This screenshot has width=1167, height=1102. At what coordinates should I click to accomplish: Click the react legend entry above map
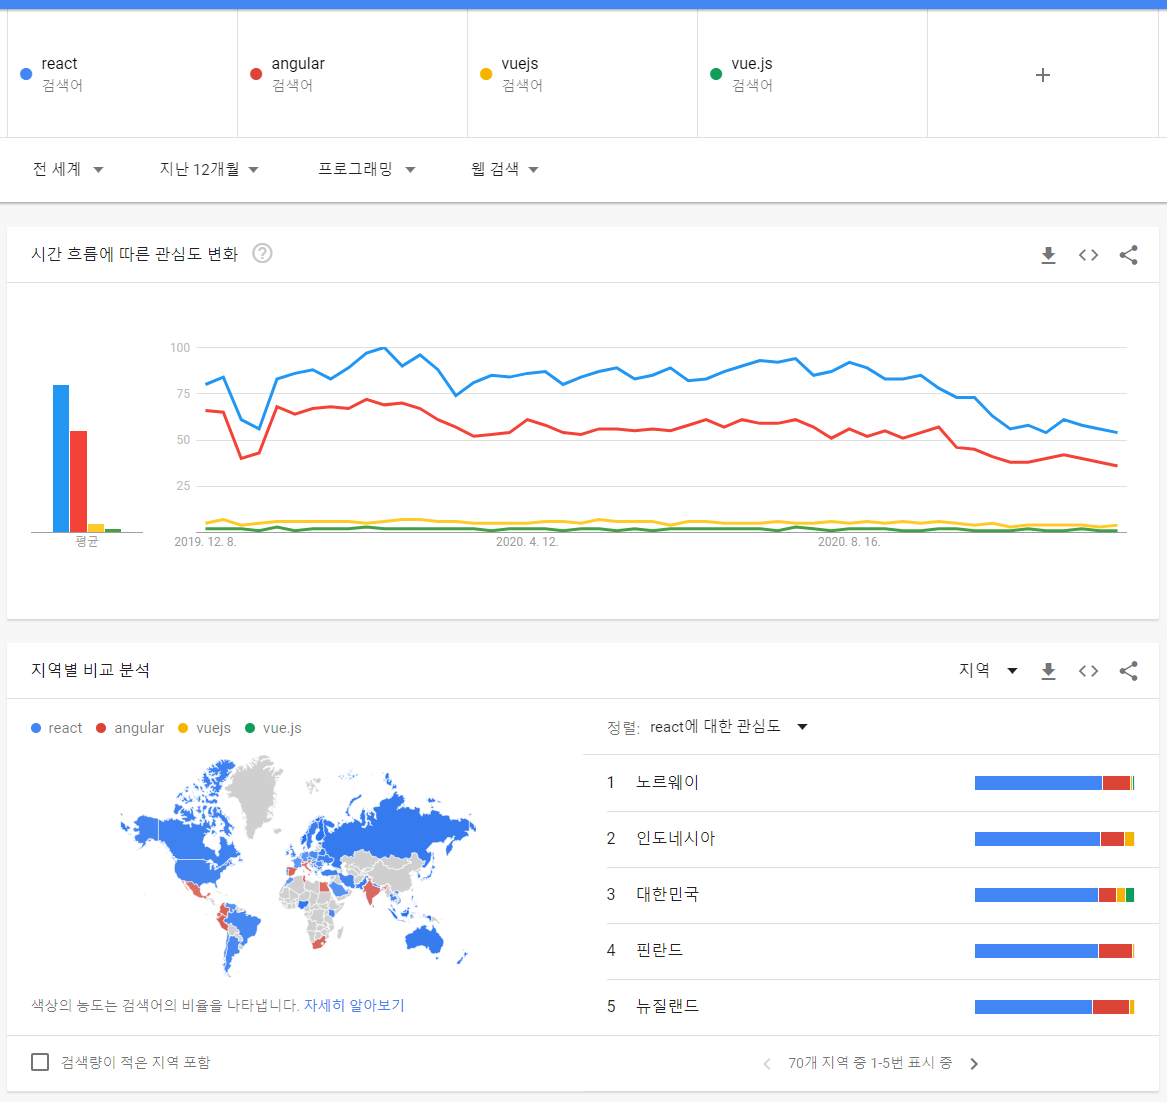point(57,728)
